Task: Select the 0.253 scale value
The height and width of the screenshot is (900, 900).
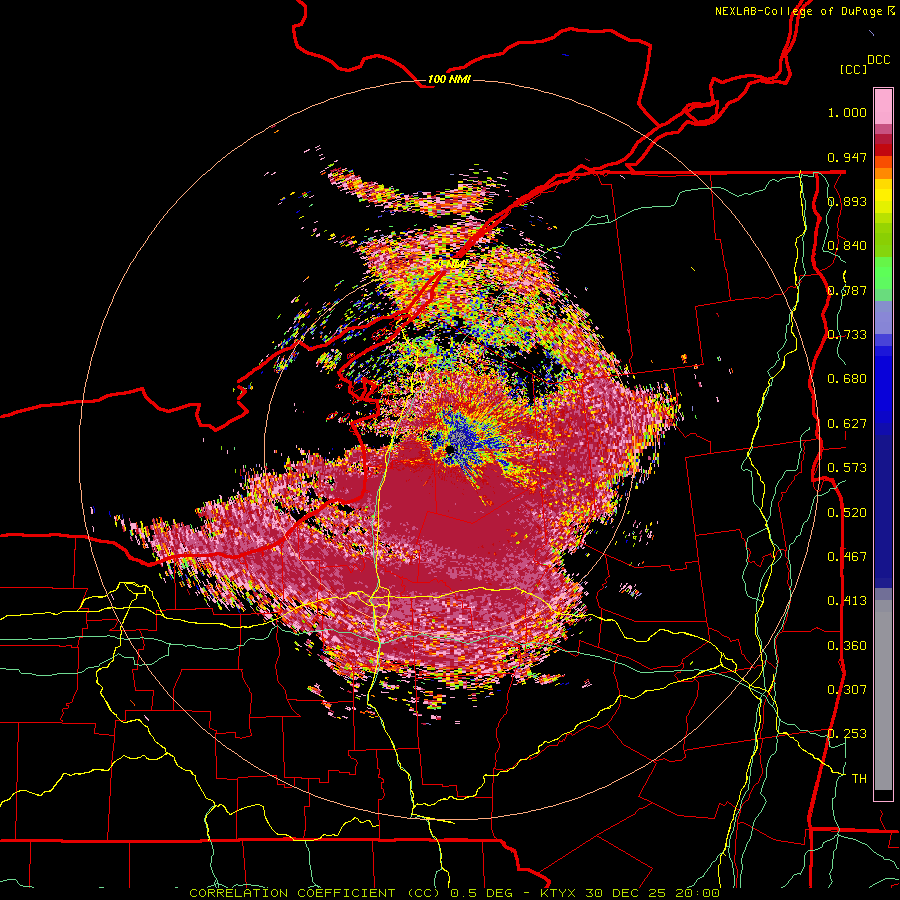Action: (847, 734)
